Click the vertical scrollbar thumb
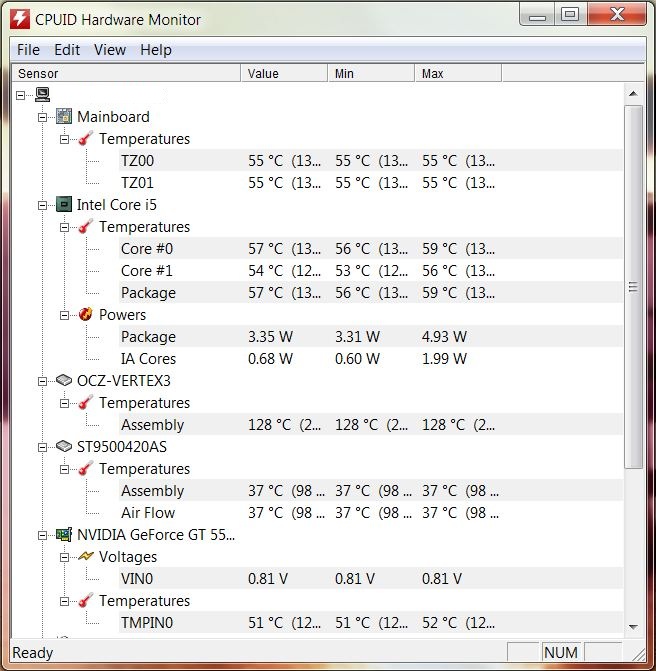Screen dimensions: 656x671 pyautogui.click(x=633, y=287)
